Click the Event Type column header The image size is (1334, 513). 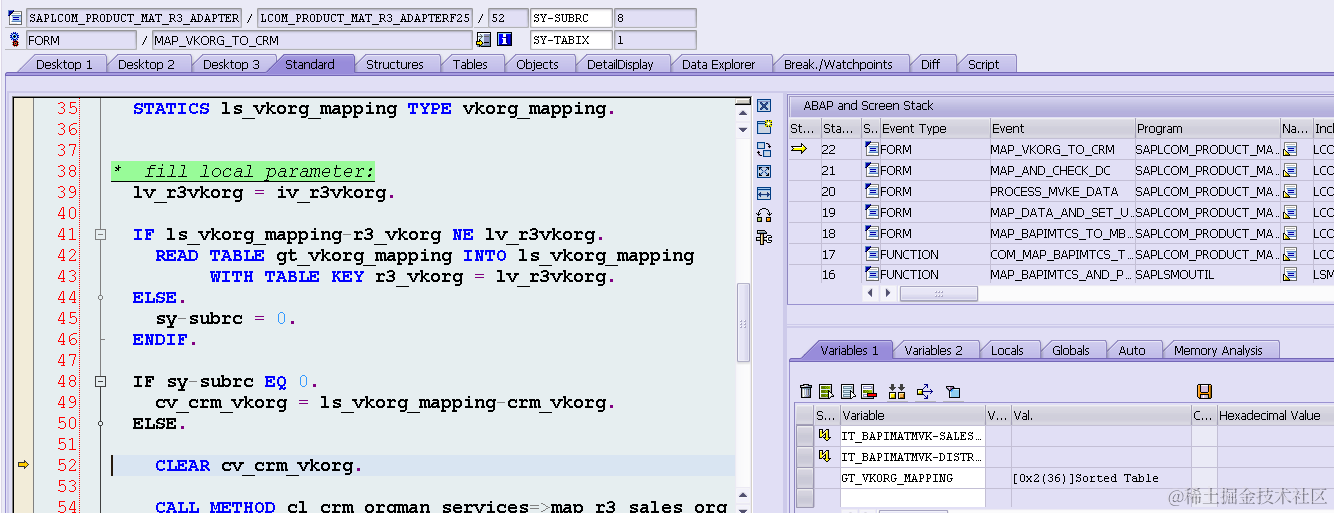click(x=933, y=128)
